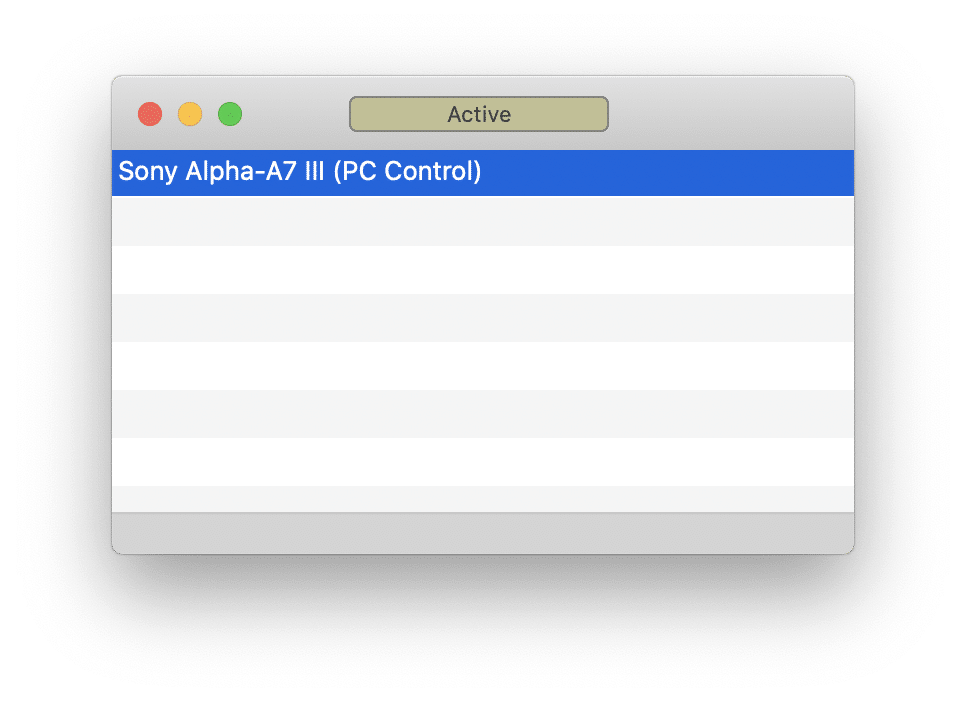Click the second empty list row under the Sony entry
This screenshot has width=966, height=702.
[482, 269]
